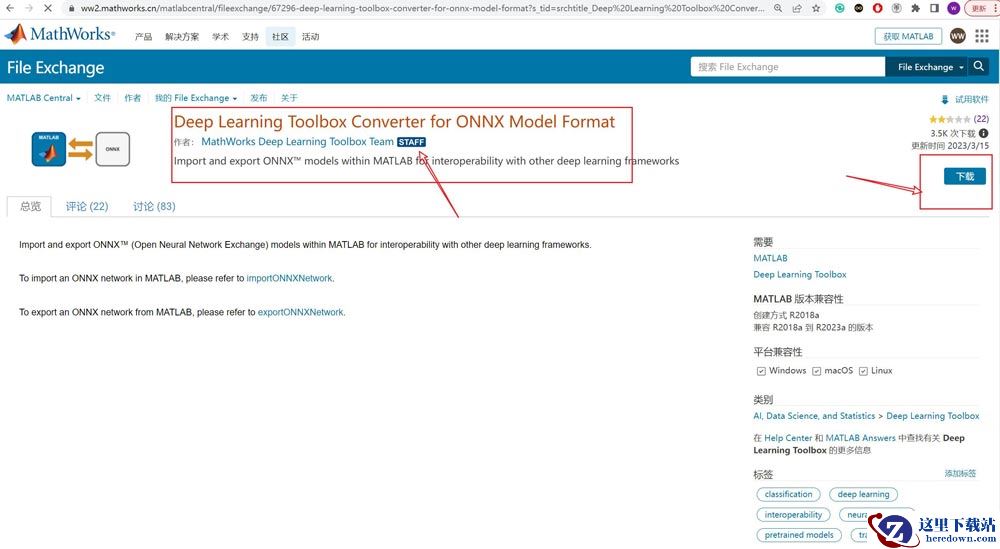The image size is (1000, 549).
Task: Open the WW account avatar on MathWorks
Action: [x=958, y=36]
